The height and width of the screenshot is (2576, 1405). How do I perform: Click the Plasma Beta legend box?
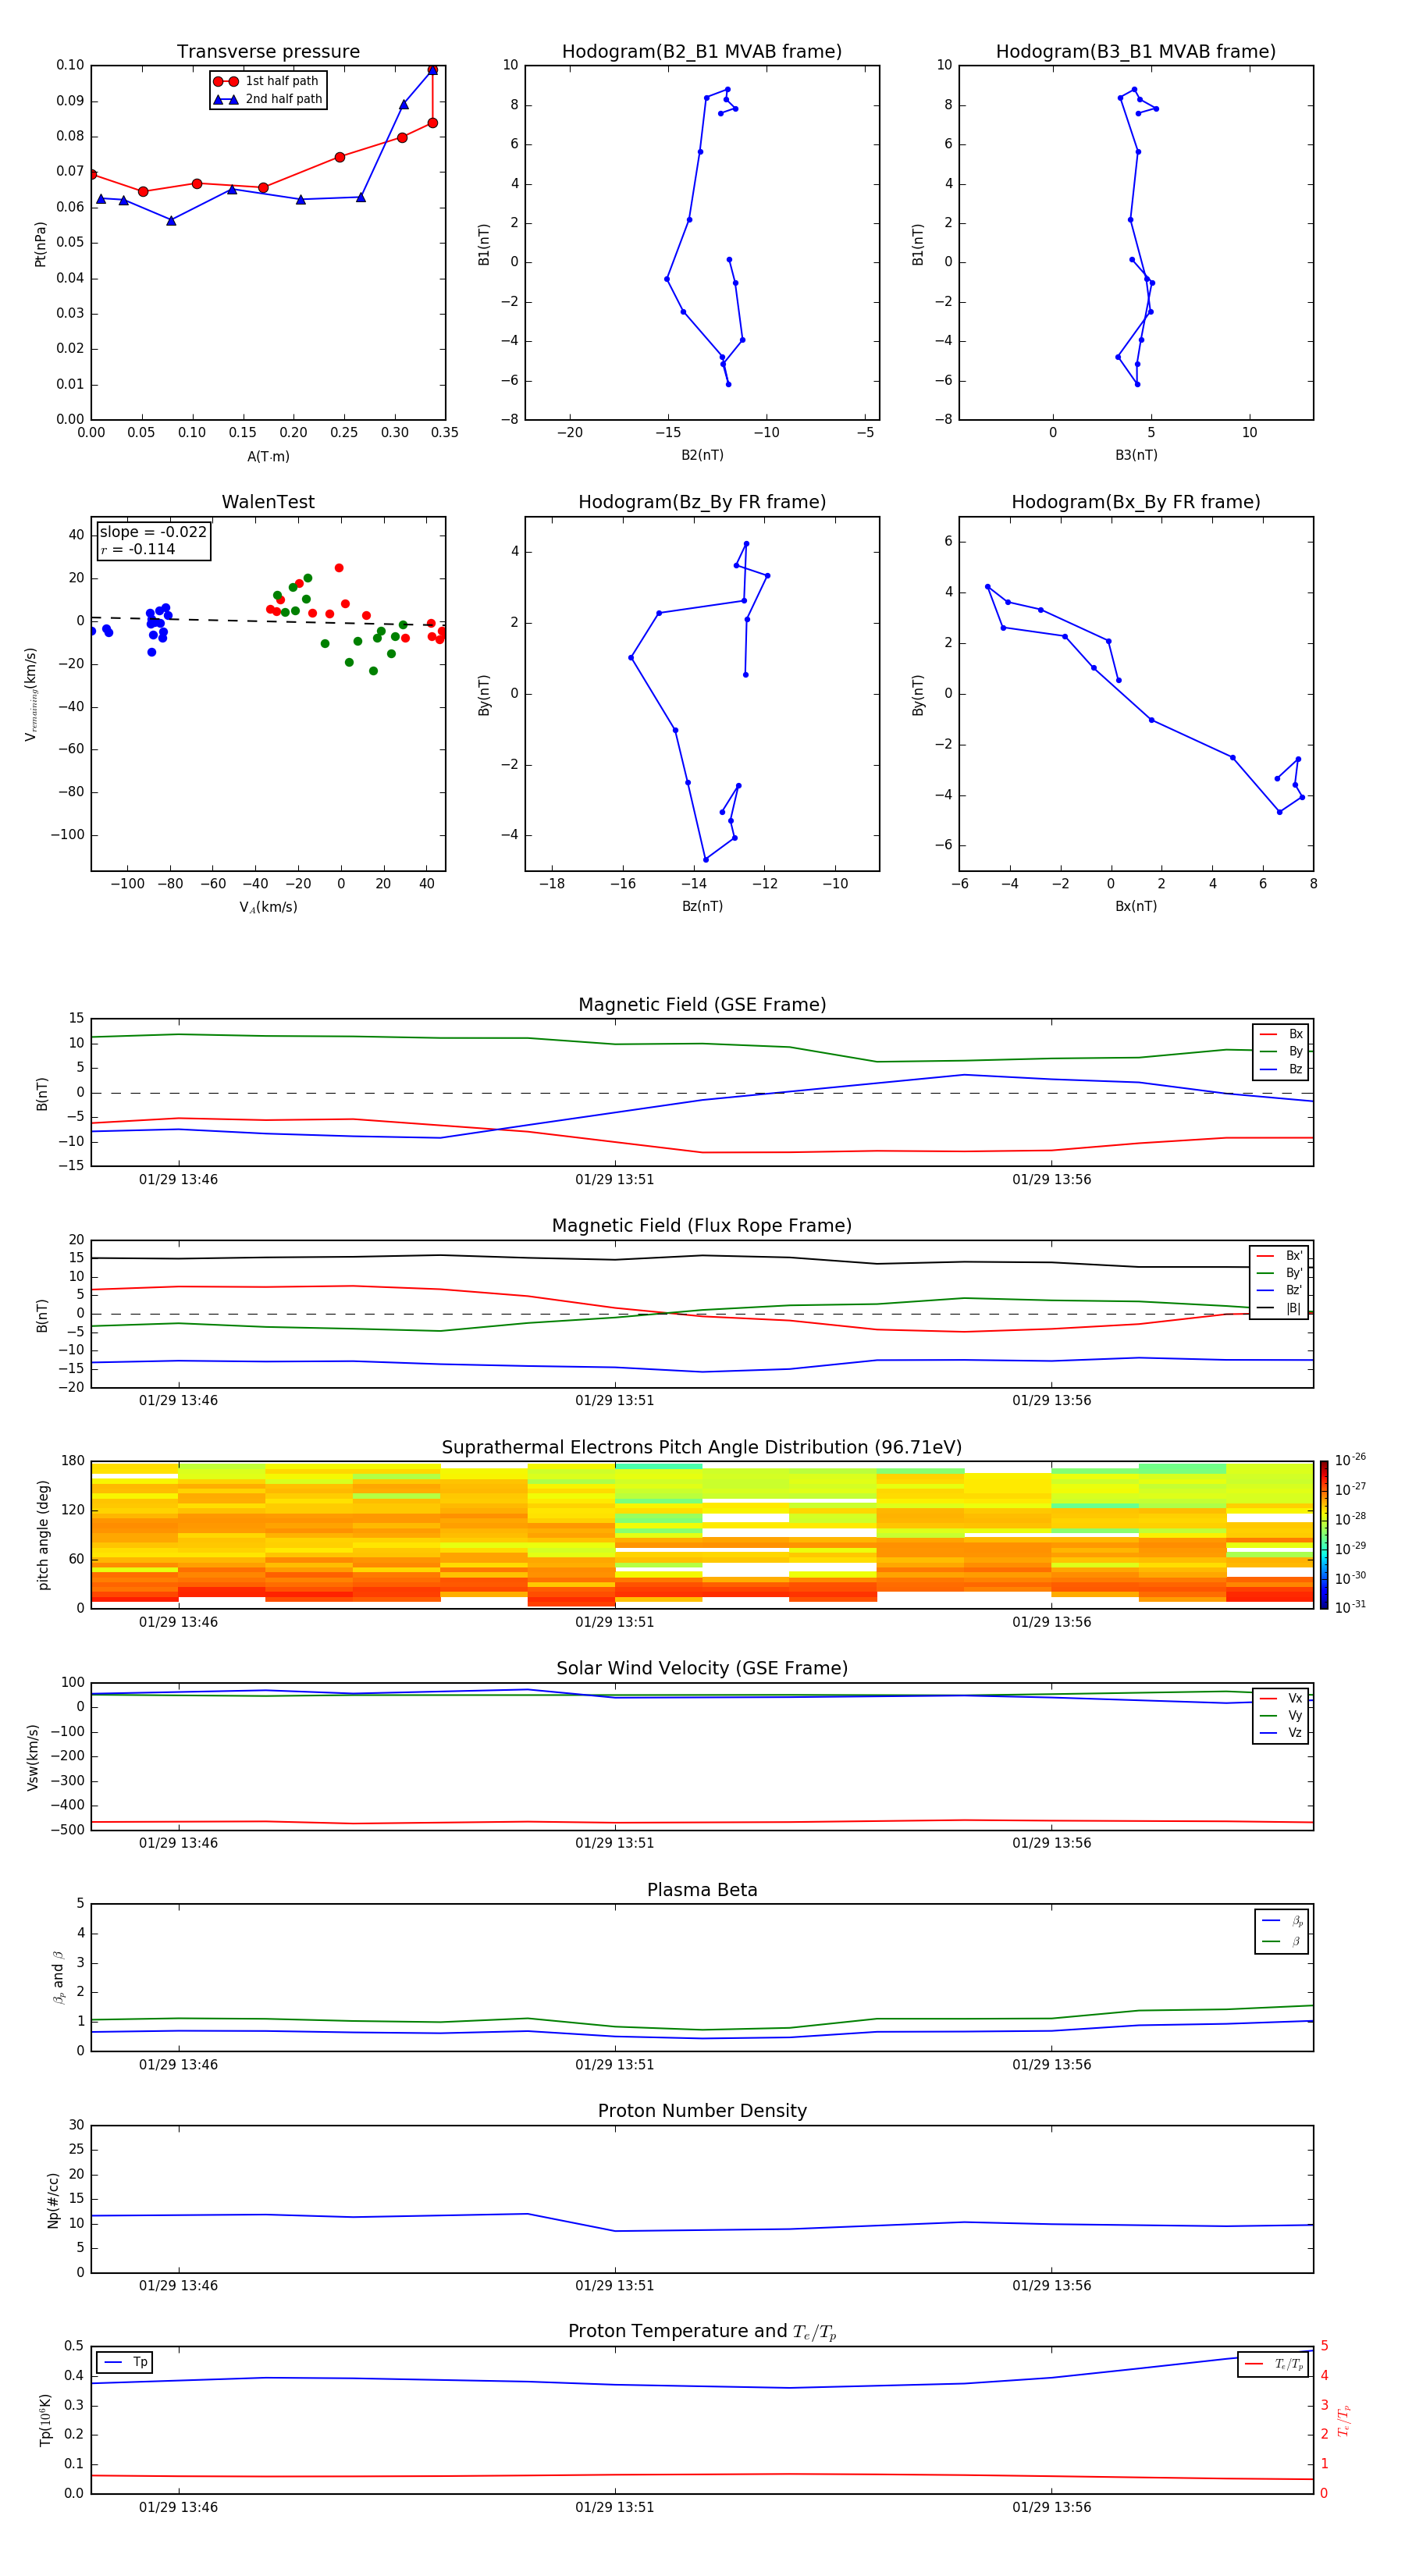tap(1281, 1931)
